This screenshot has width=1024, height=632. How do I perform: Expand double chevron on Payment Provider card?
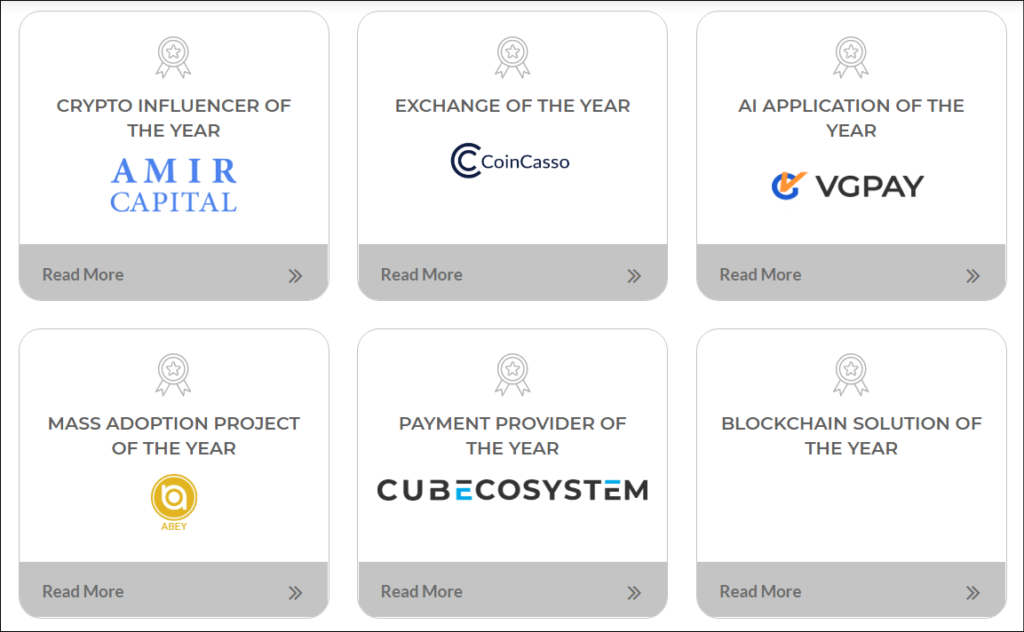click(x=634, y=593)
